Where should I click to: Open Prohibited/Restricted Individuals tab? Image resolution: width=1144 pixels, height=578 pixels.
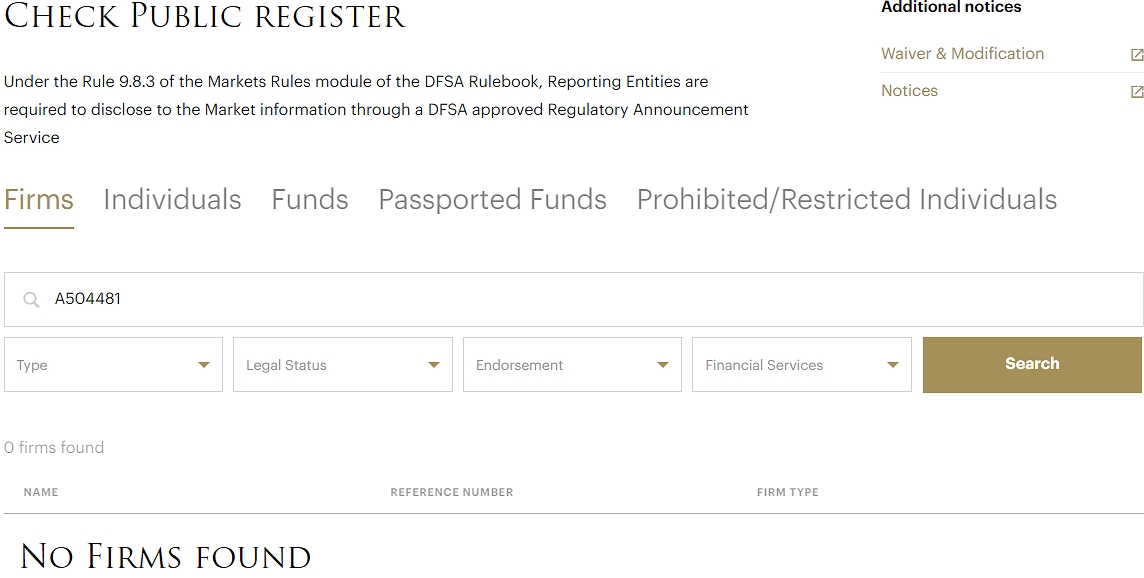click(847, 200)
